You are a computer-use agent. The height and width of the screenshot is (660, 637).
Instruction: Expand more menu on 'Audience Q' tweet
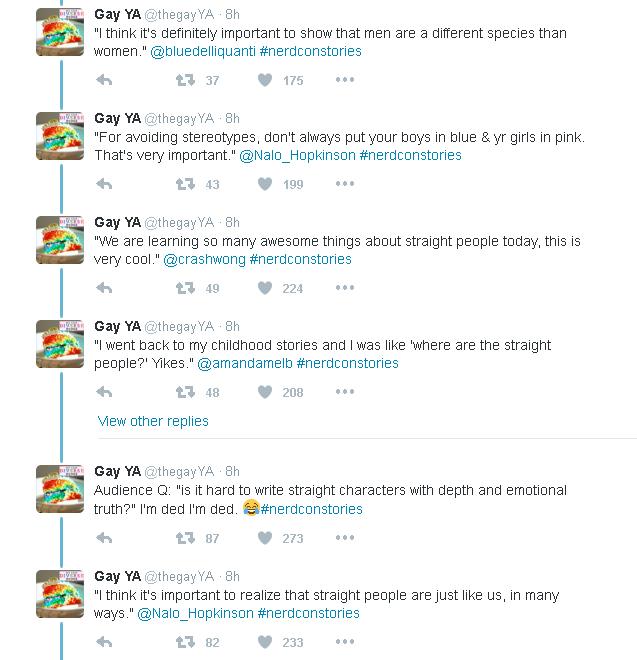tap(345, 538)
